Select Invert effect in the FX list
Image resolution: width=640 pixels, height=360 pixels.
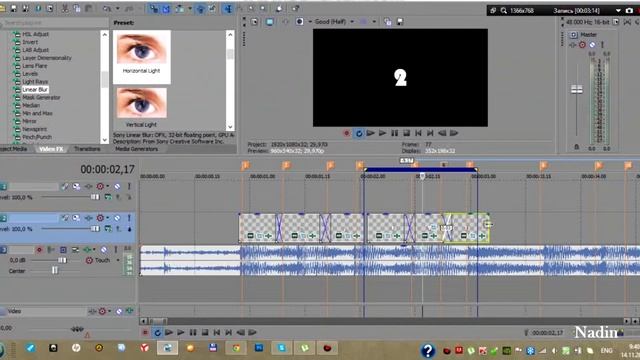pos(30,42)
